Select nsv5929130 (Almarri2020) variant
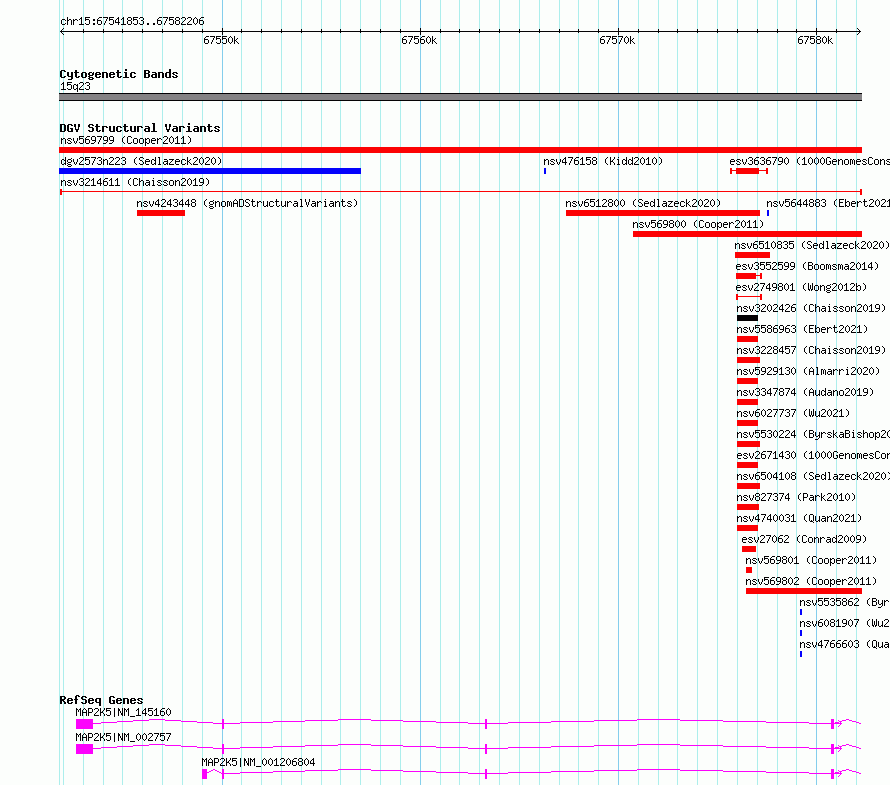The width and height of the screenshot is (890, 785). point(808,371)
